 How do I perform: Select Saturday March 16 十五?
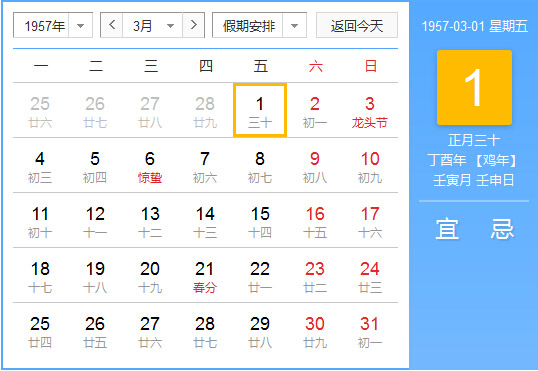tap(315, 221)
